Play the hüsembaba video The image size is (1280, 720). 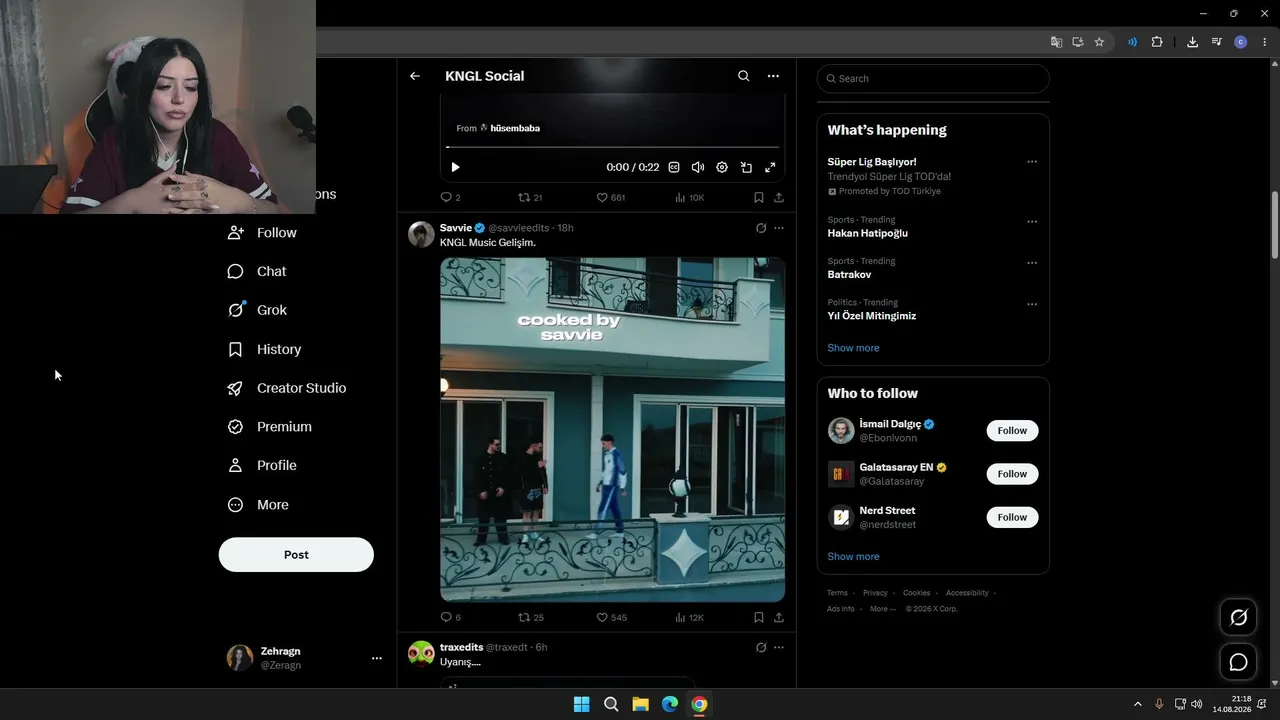pos(455,167)
